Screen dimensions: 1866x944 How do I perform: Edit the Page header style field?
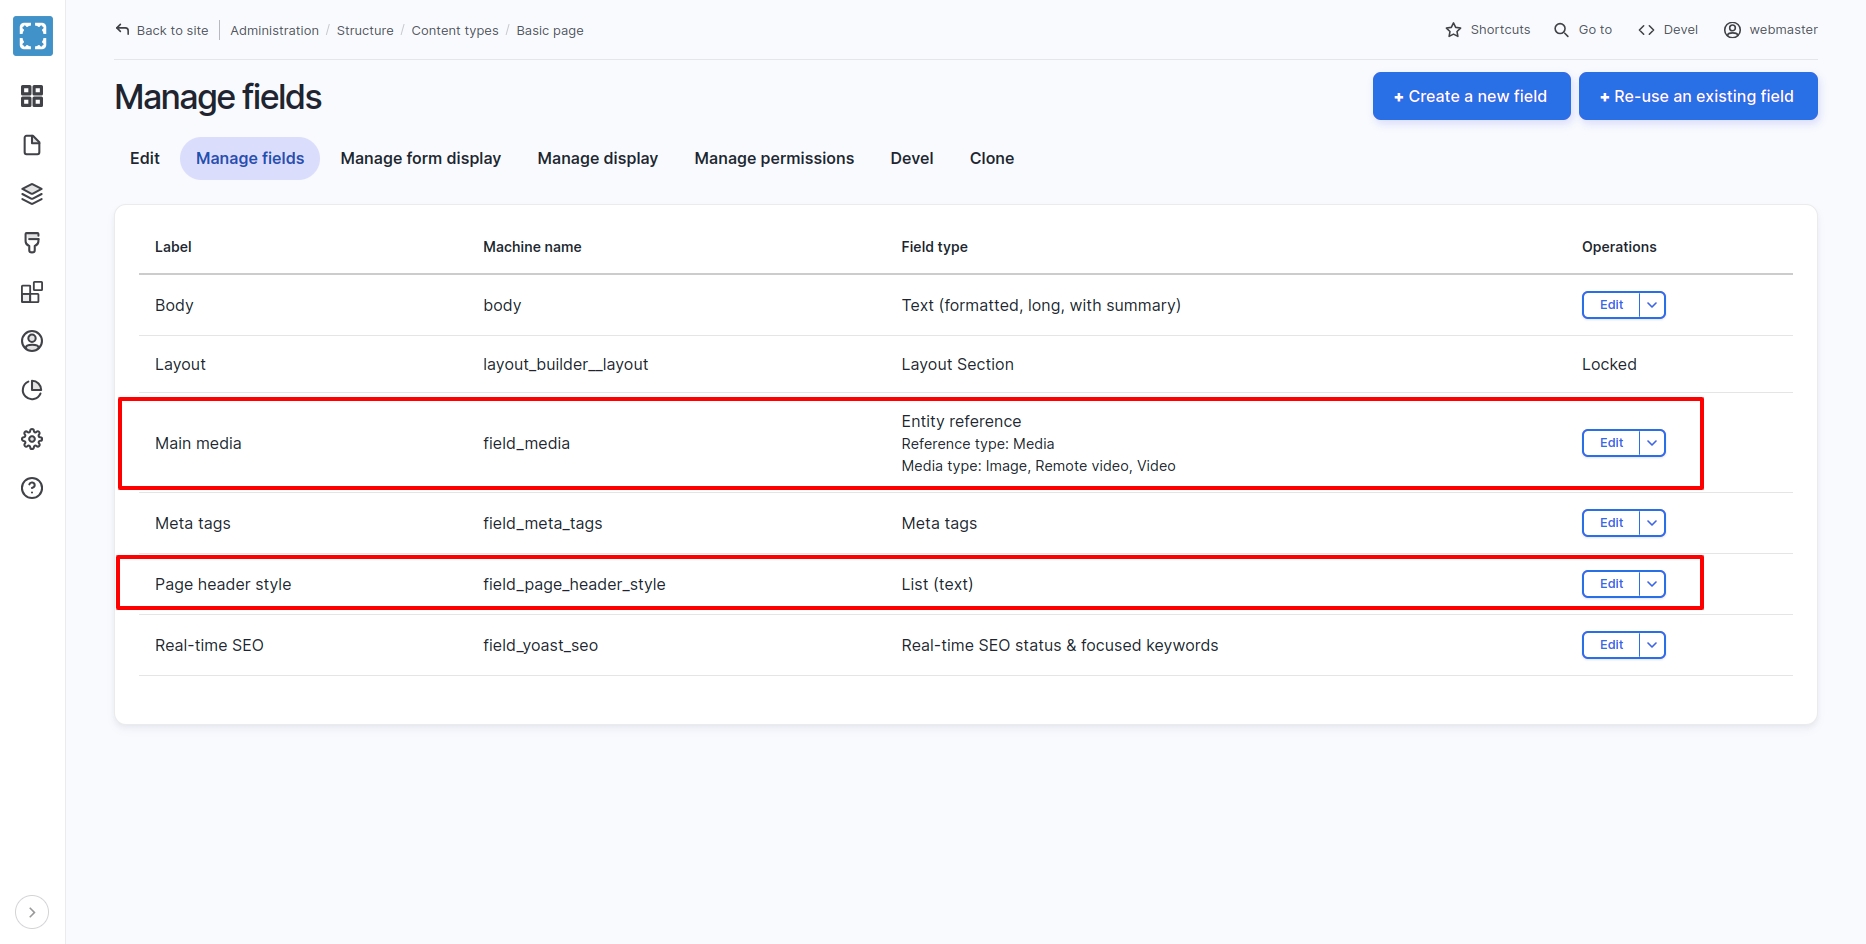(1611, 584)
